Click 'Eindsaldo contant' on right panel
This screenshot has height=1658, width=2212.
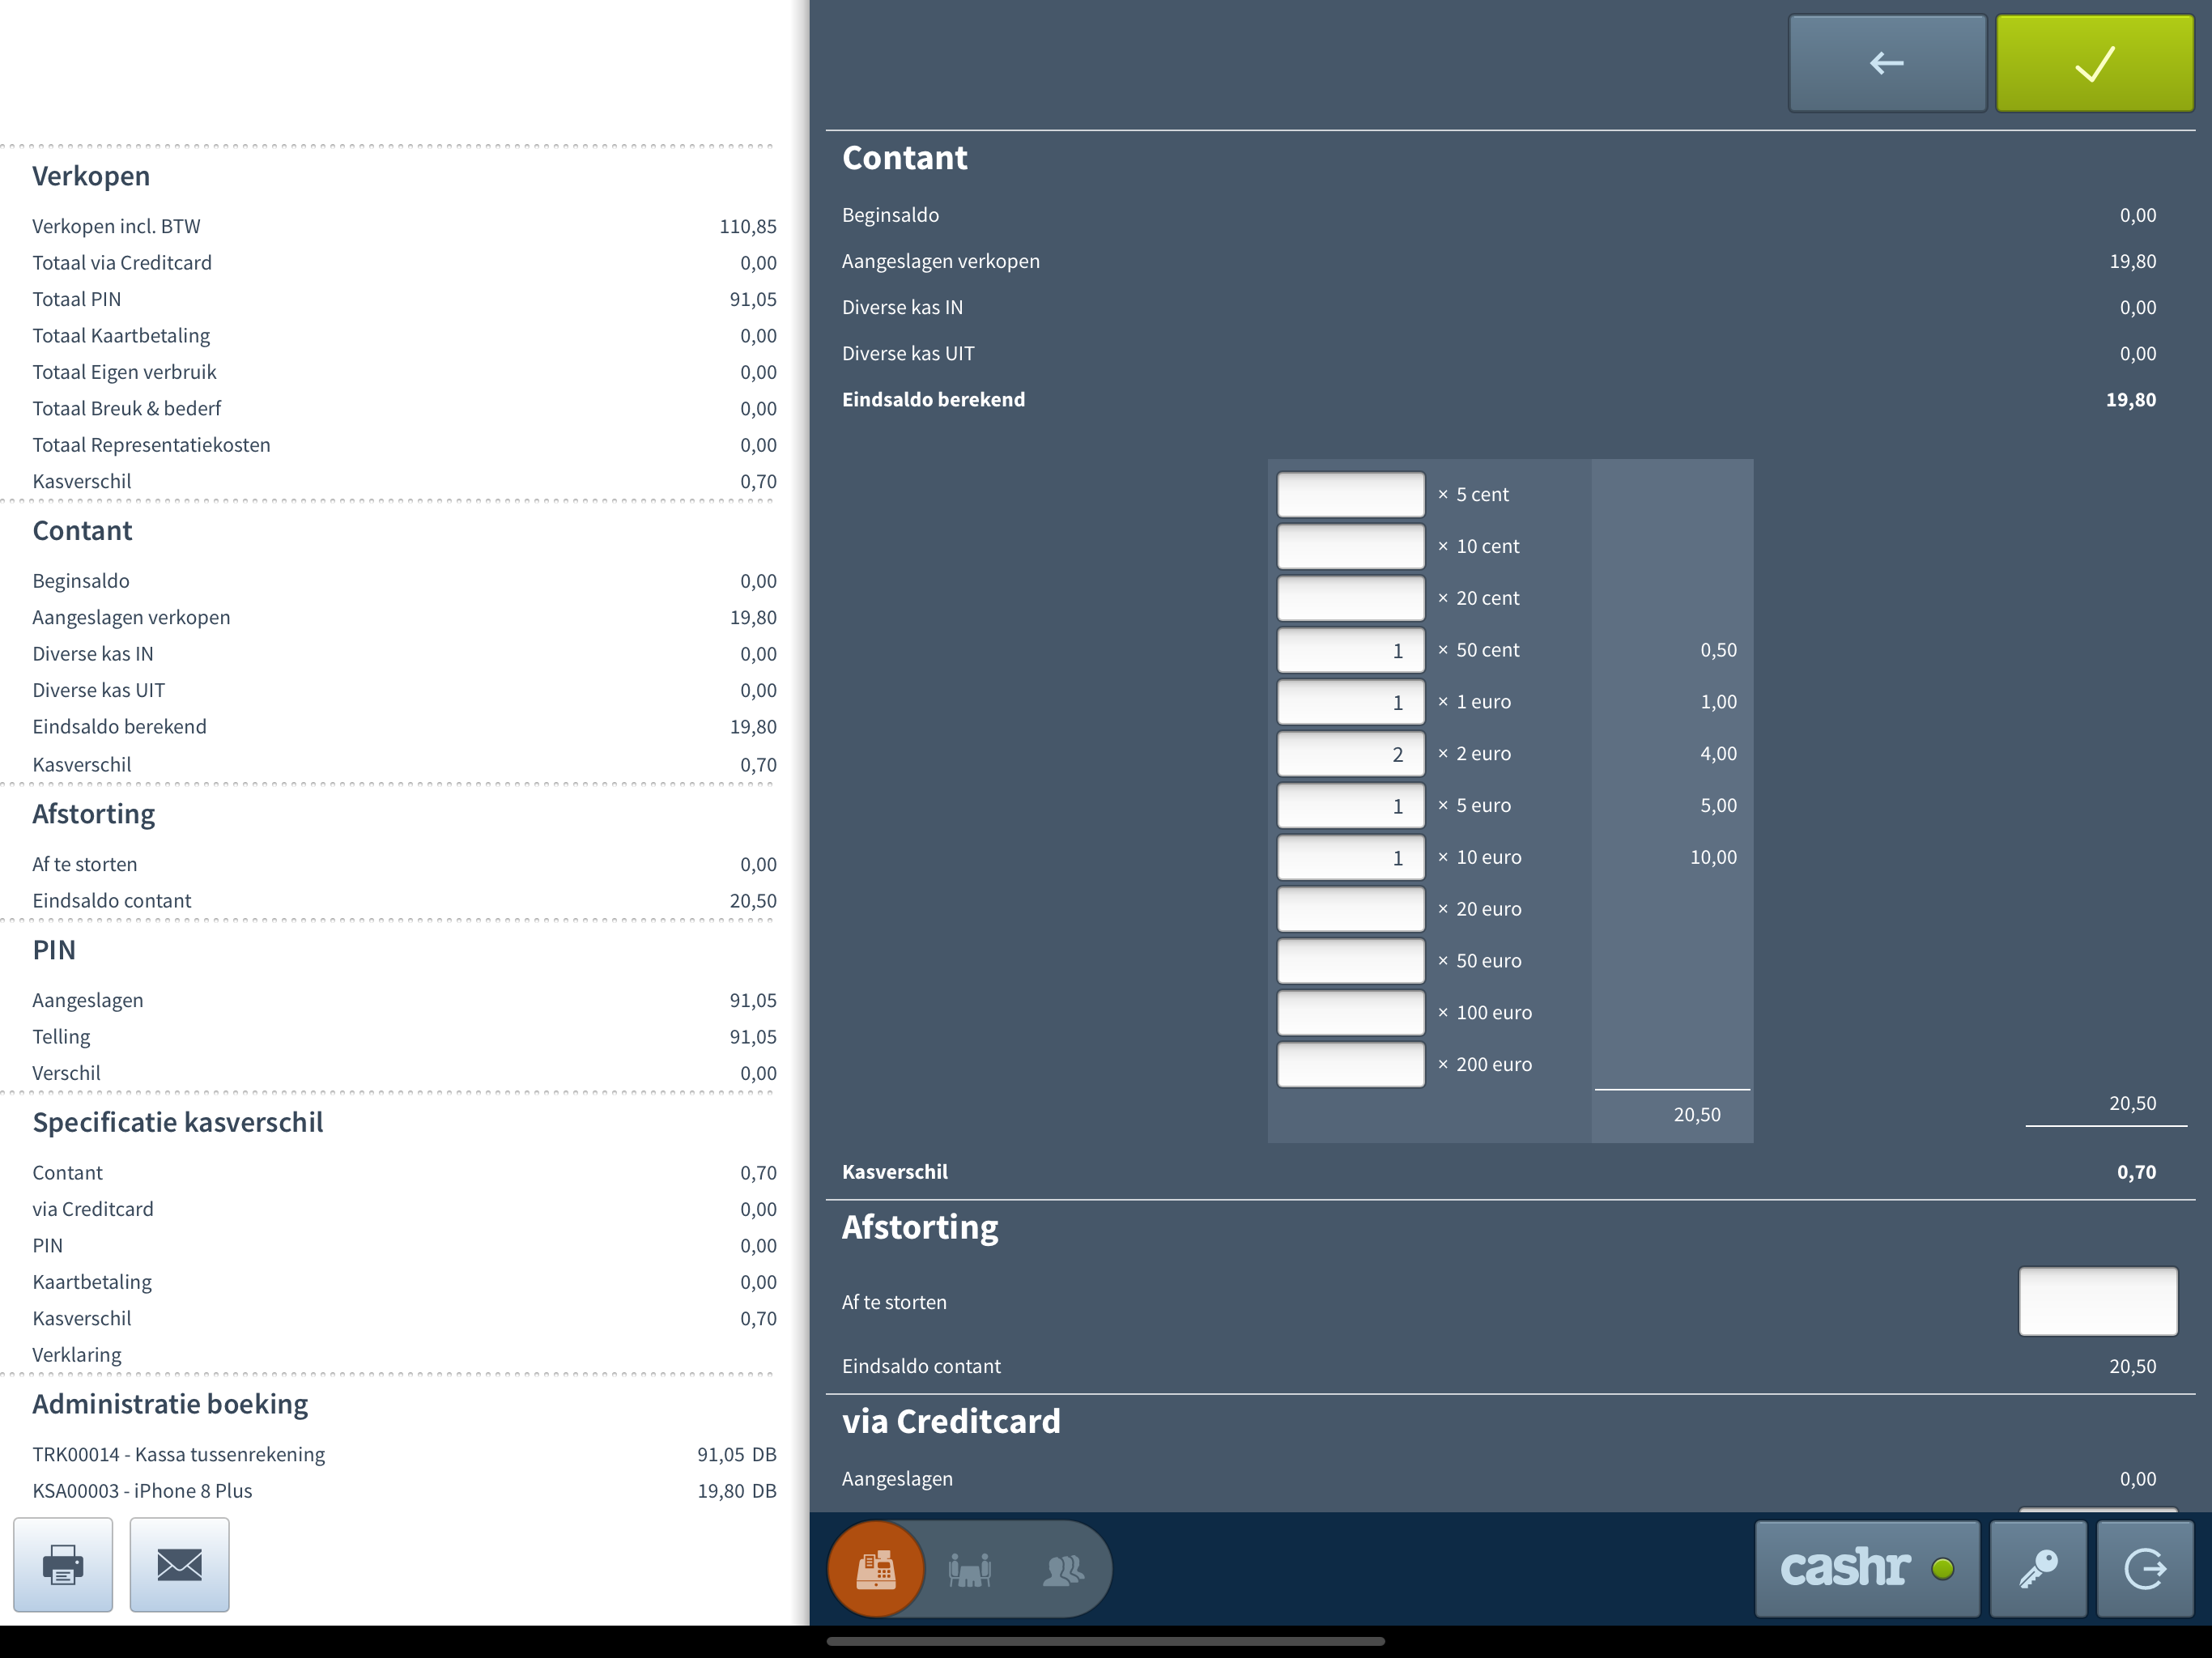(x=921, y=1366)
